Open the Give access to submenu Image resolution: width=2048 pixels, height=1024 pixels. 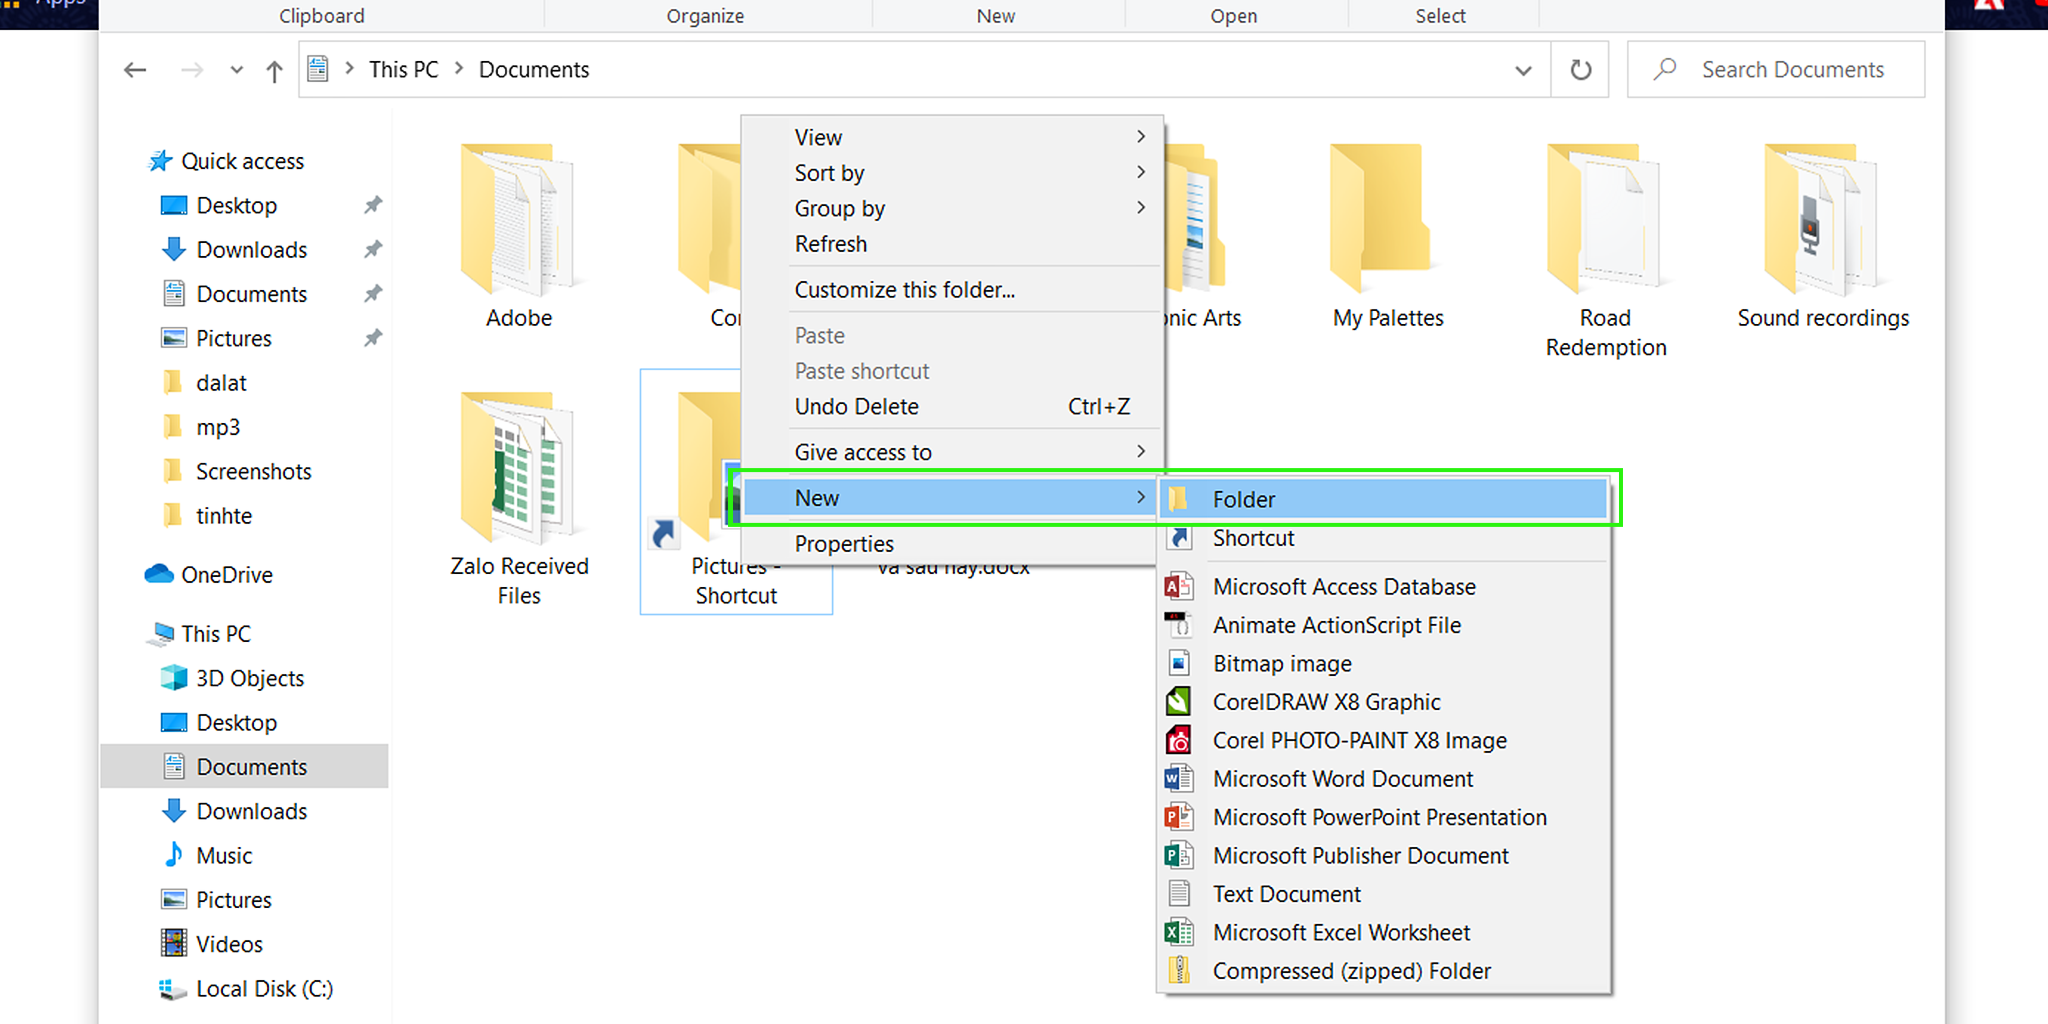(953, 452)
